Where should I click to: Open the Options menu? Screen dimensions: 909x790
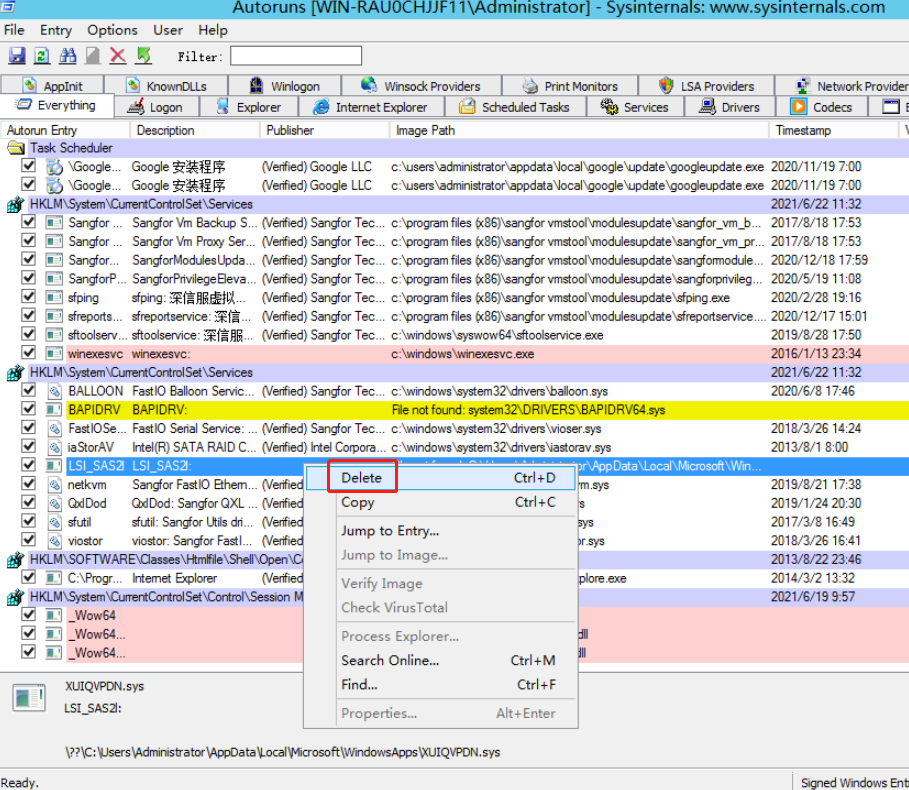click(112, 30)
